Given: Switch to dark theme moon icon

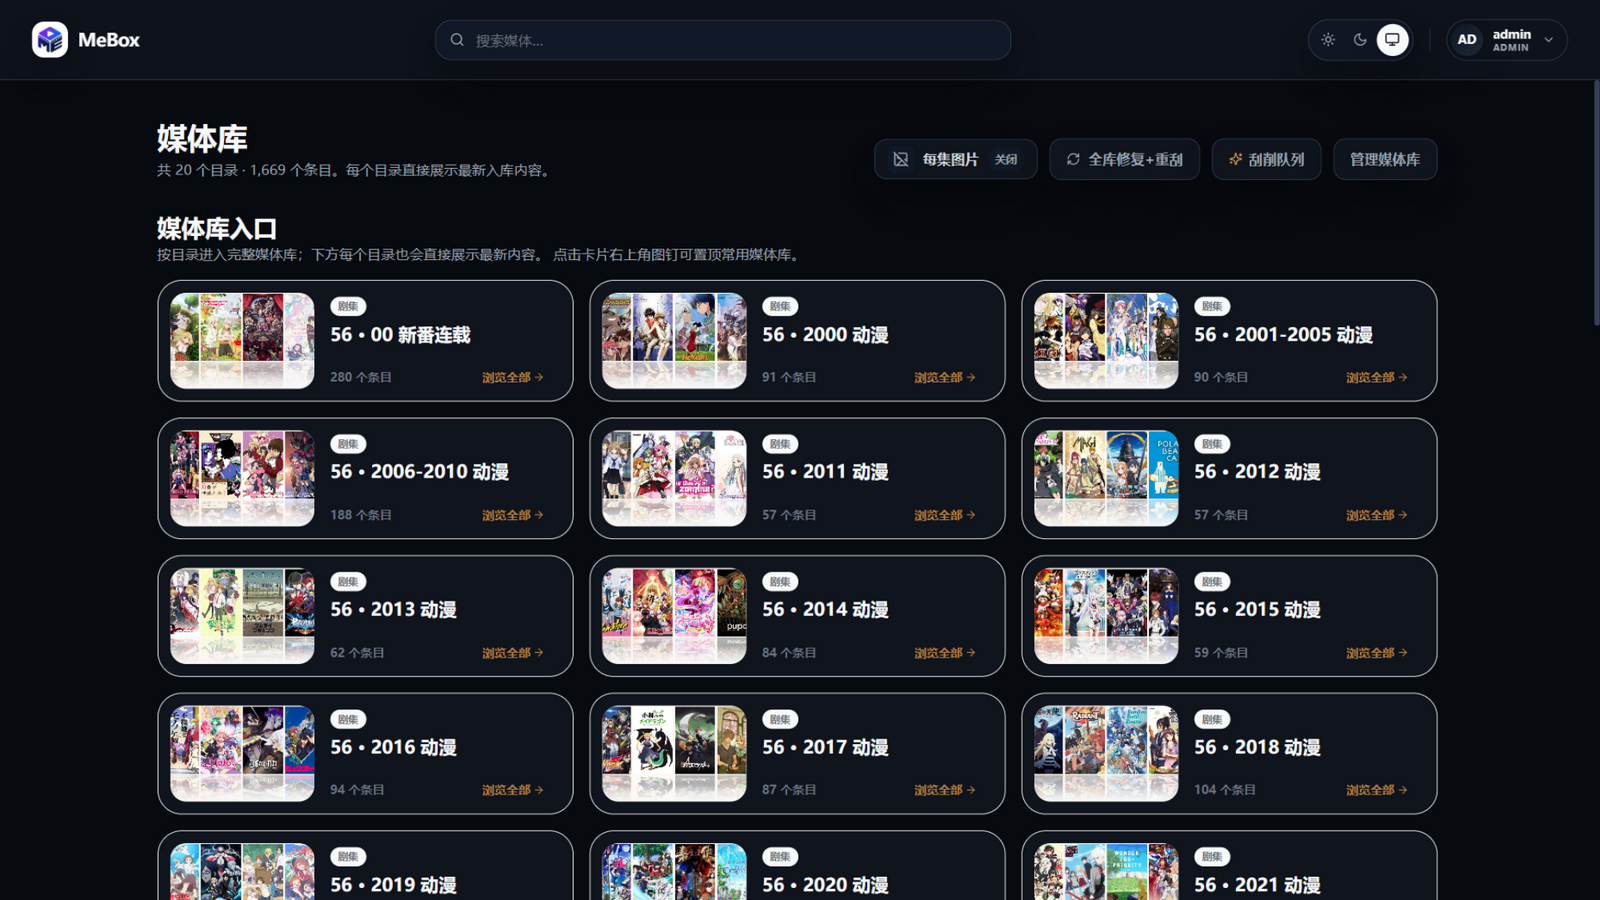Looking at the screenshot, I should [x=1360, y=40].
